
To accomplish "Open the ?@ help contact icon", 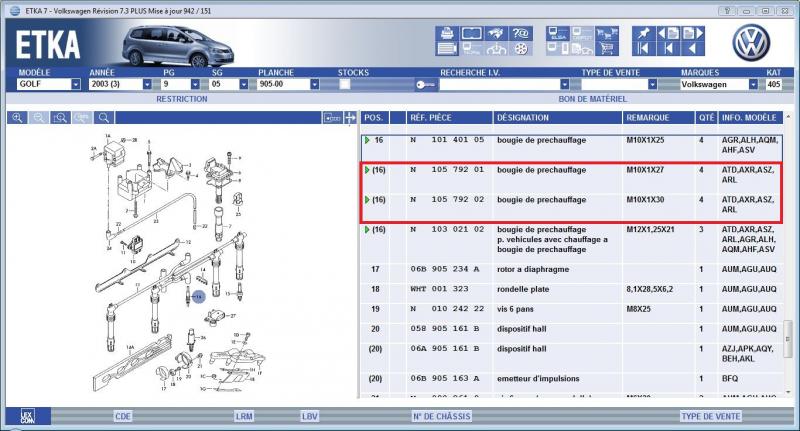I will 521,34.
